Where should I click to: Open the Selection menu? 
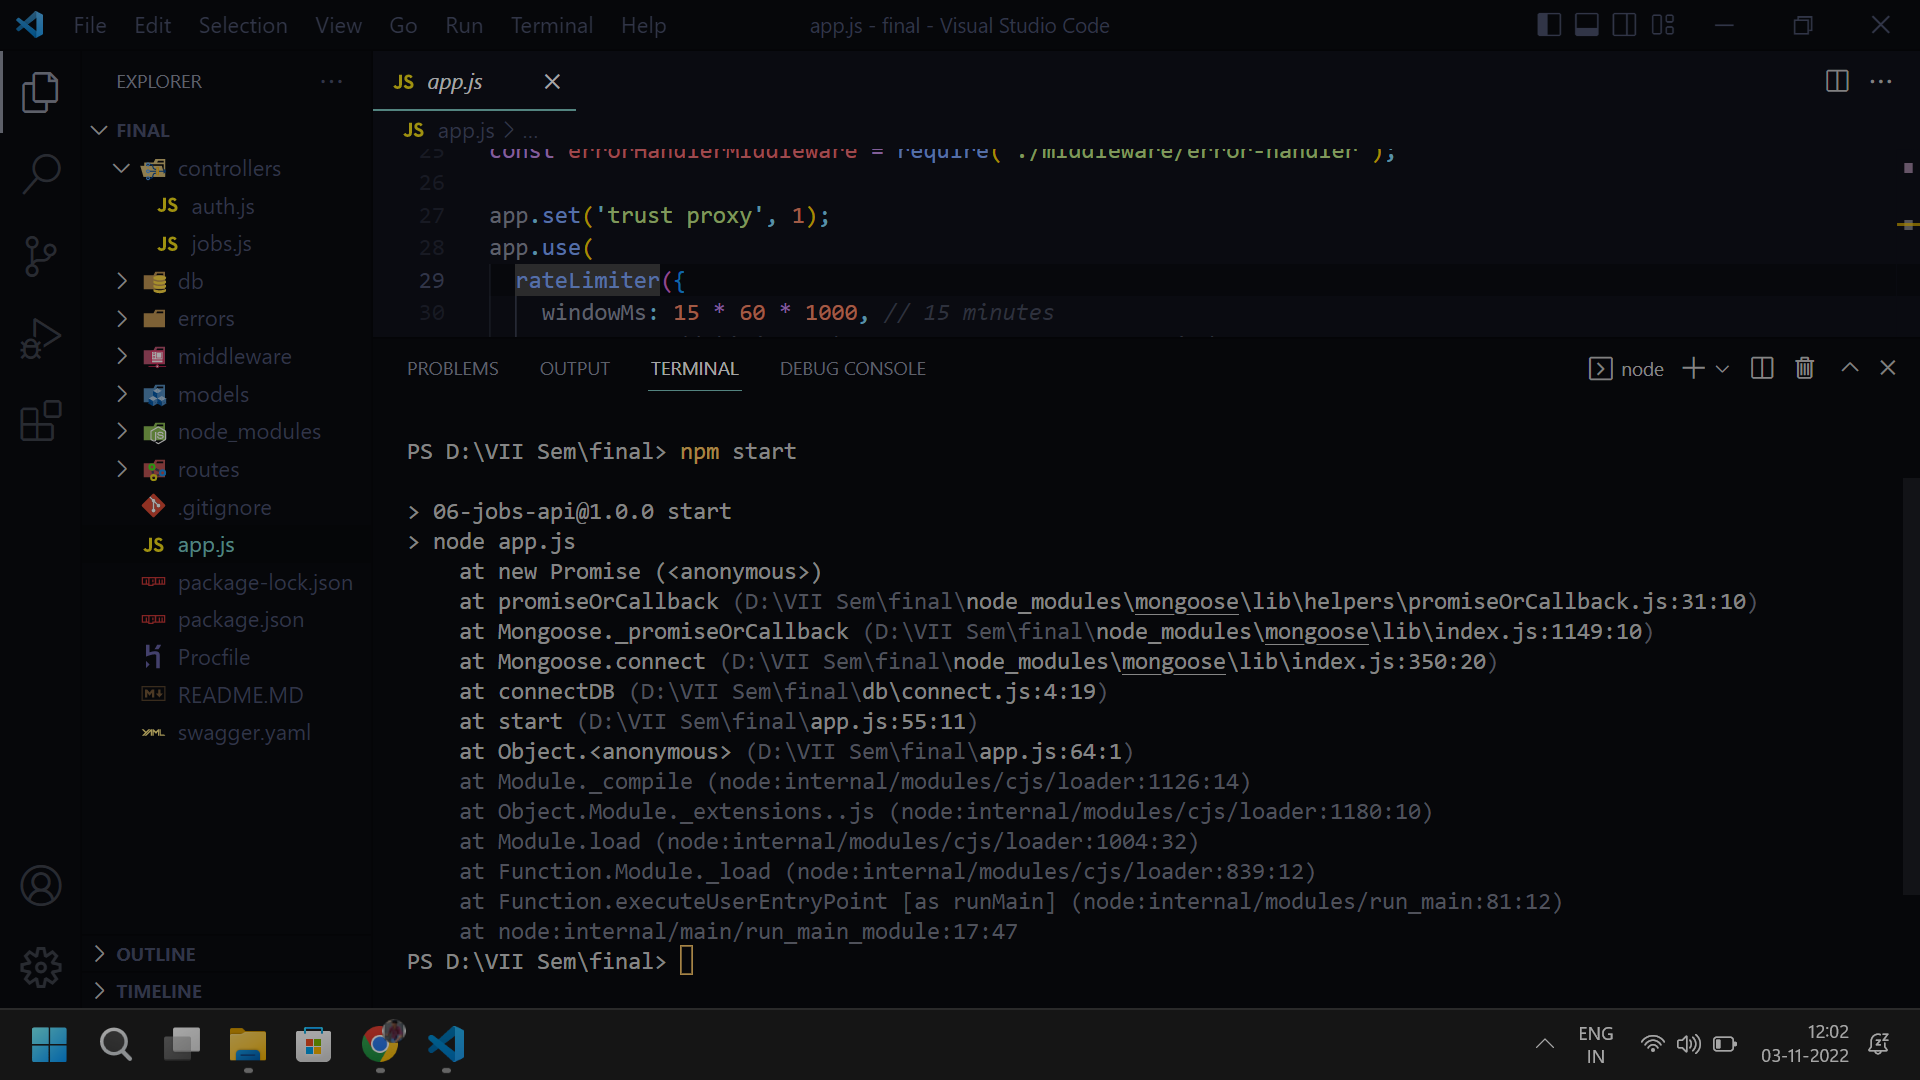click(x=243, y=25)
